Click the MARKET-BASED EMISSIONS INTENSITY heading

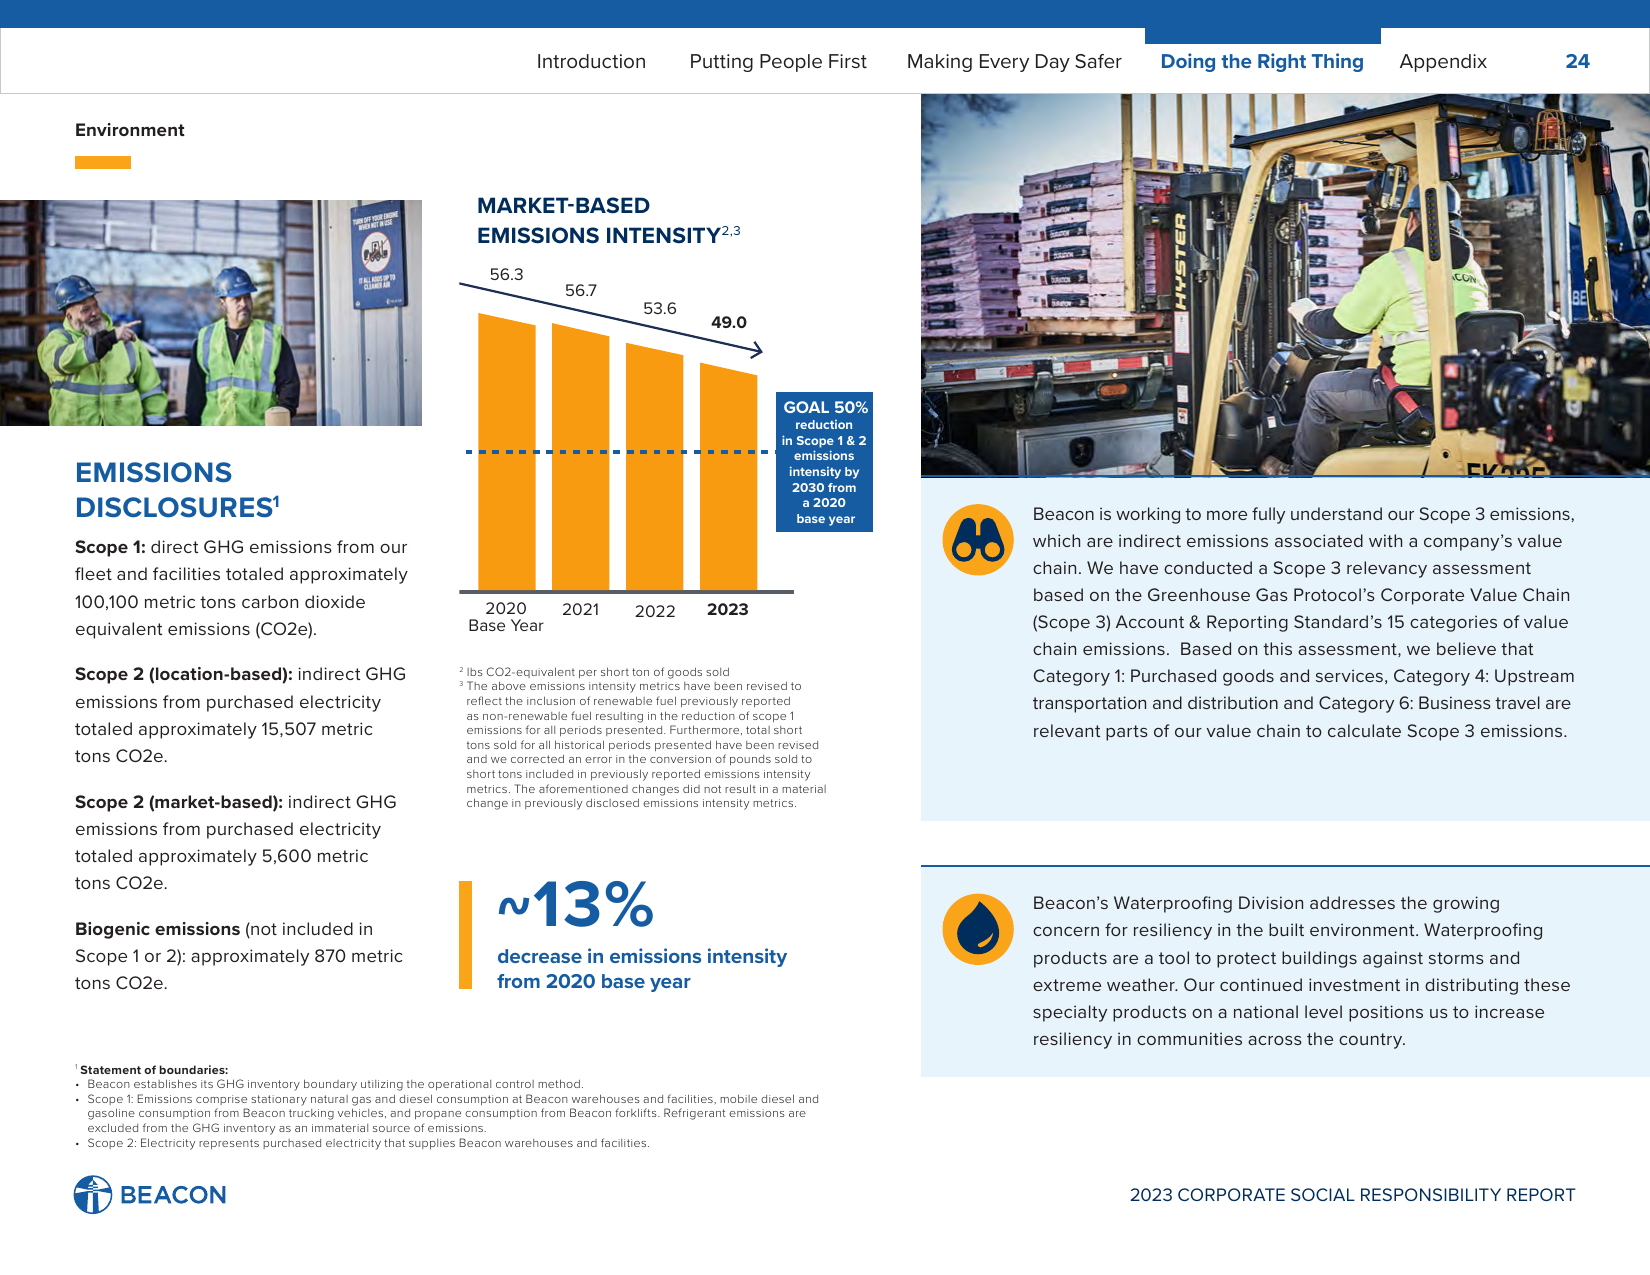click(x=608, y=220)
